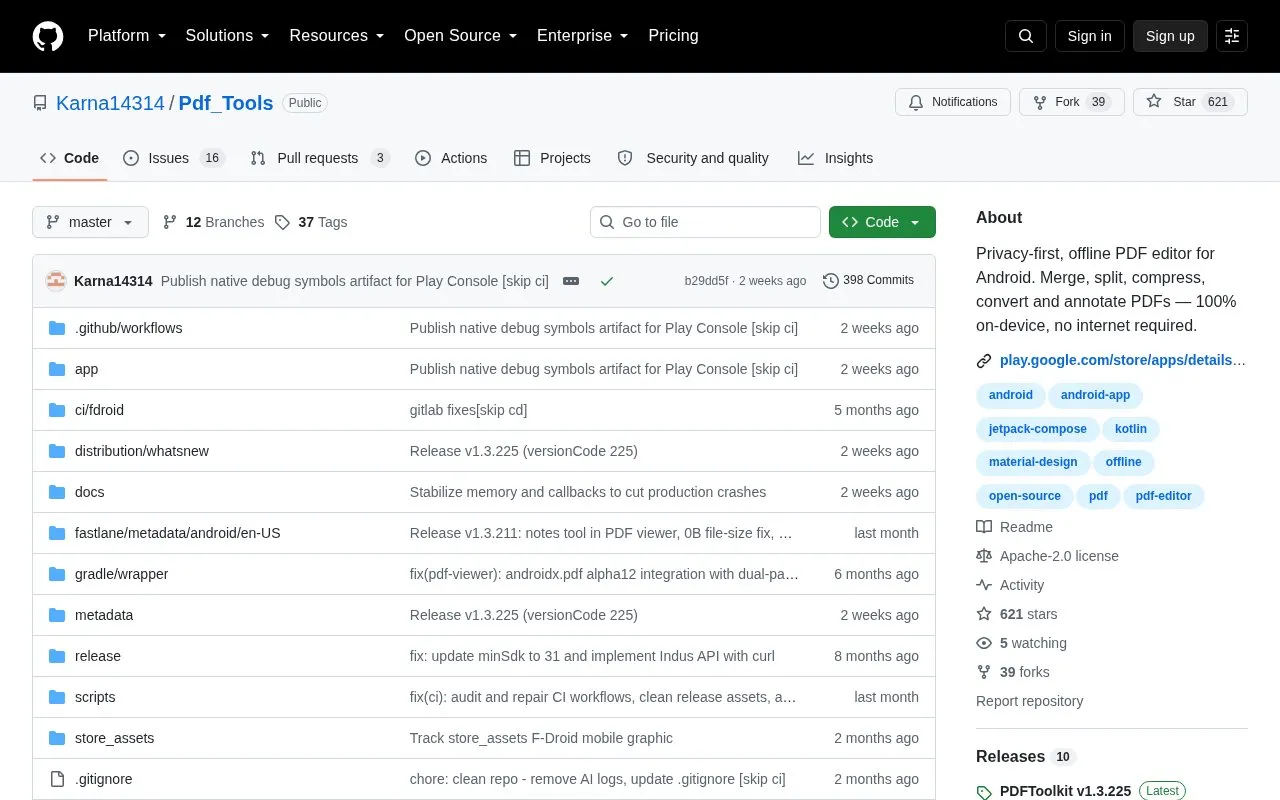
Task: Select the pdf-editor topic tag
Action: point(1164,496)
